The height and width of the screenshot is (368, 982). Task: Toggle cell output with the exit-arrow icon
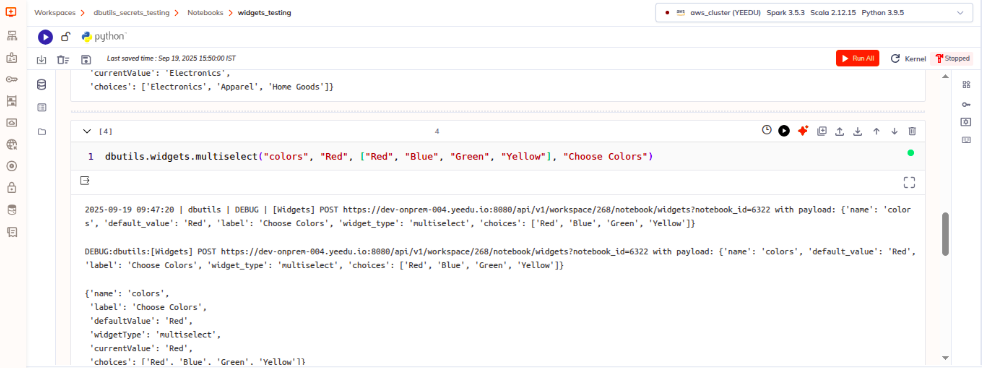85,181
